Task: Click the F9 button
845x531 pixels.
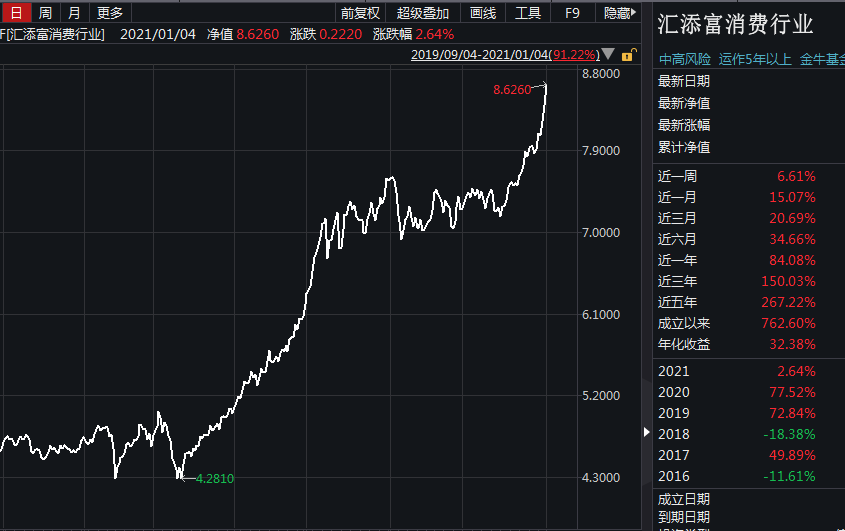Action: 572,12
